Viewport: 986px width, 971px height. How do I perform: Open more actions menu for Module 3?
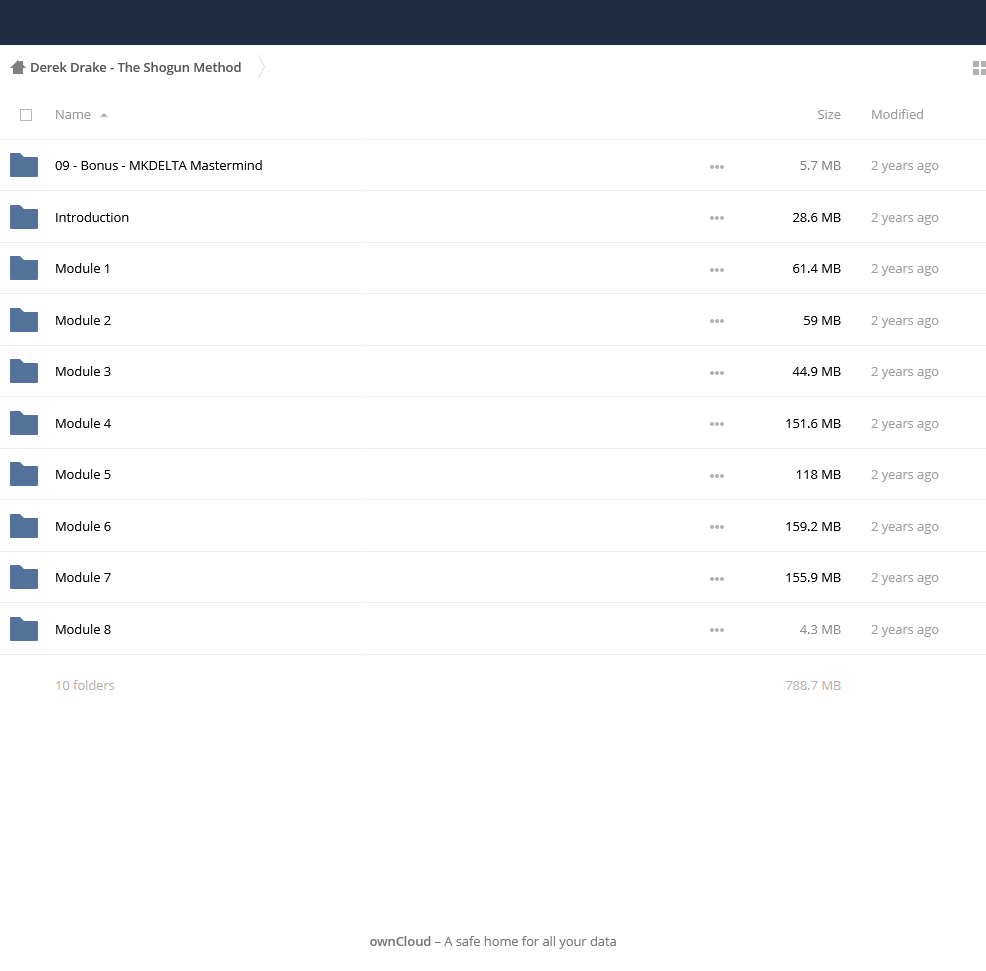point(717,373)
